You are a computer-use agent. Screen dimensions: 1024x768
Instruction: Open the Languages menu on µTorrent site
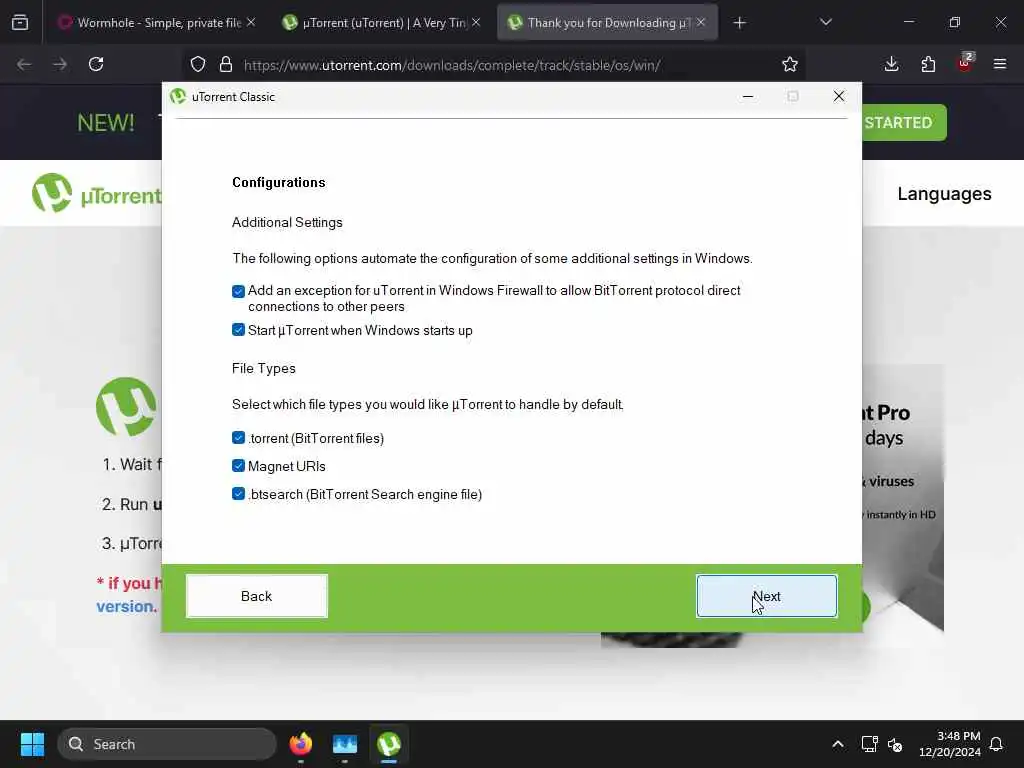(944, 194)
